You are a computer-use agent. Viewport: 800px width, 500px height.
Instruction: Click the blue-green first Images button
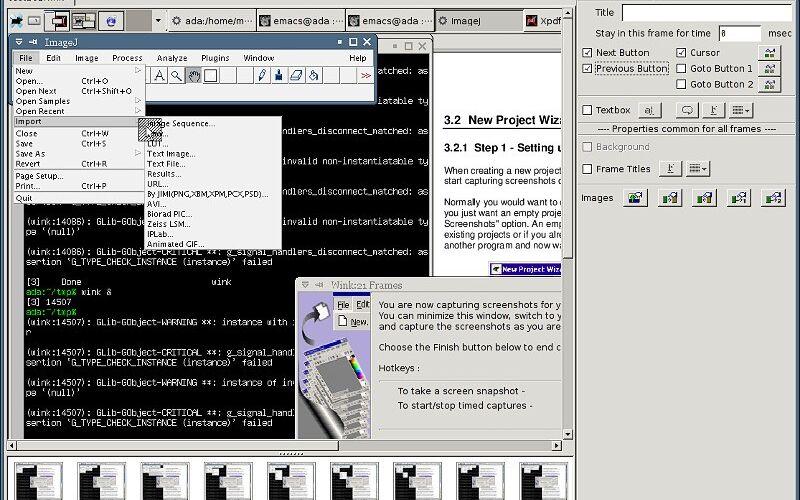(x=635, y=198)
